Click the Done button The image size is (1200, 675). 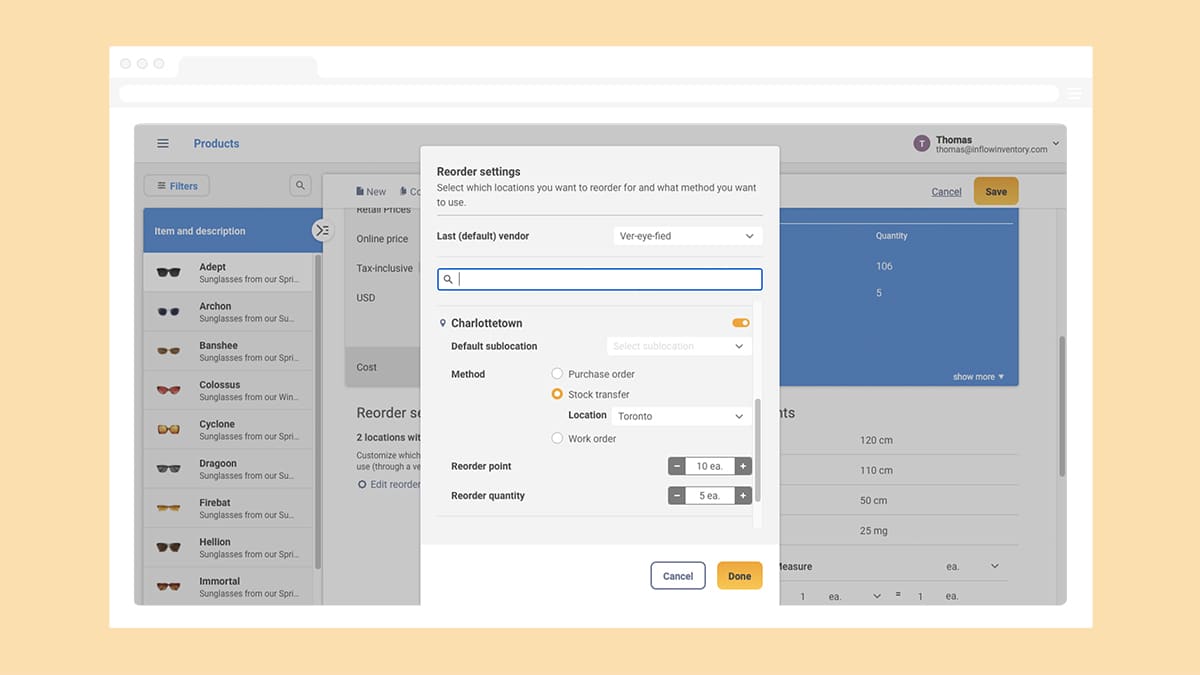(x=739, y=576)
